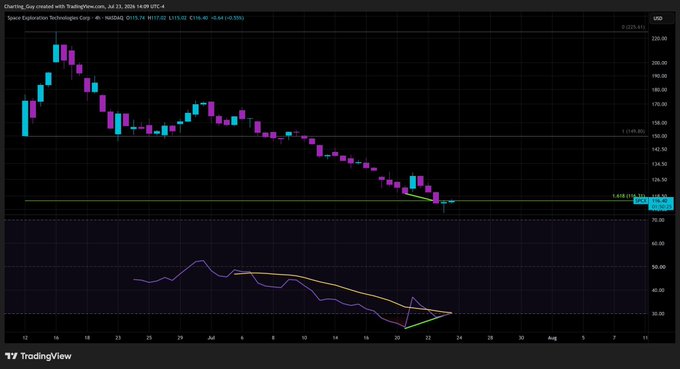Image resolution: width=680 pixels, height=369 pixels.
Task: Click the 11 date axis label
Action: click(x=645, y=338)
